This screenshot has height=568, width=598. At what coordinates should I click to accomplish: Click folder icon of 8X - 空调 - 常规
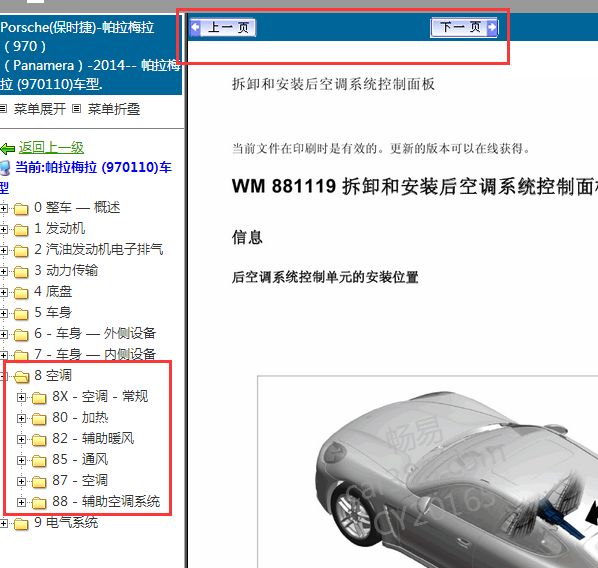[39, 397]
